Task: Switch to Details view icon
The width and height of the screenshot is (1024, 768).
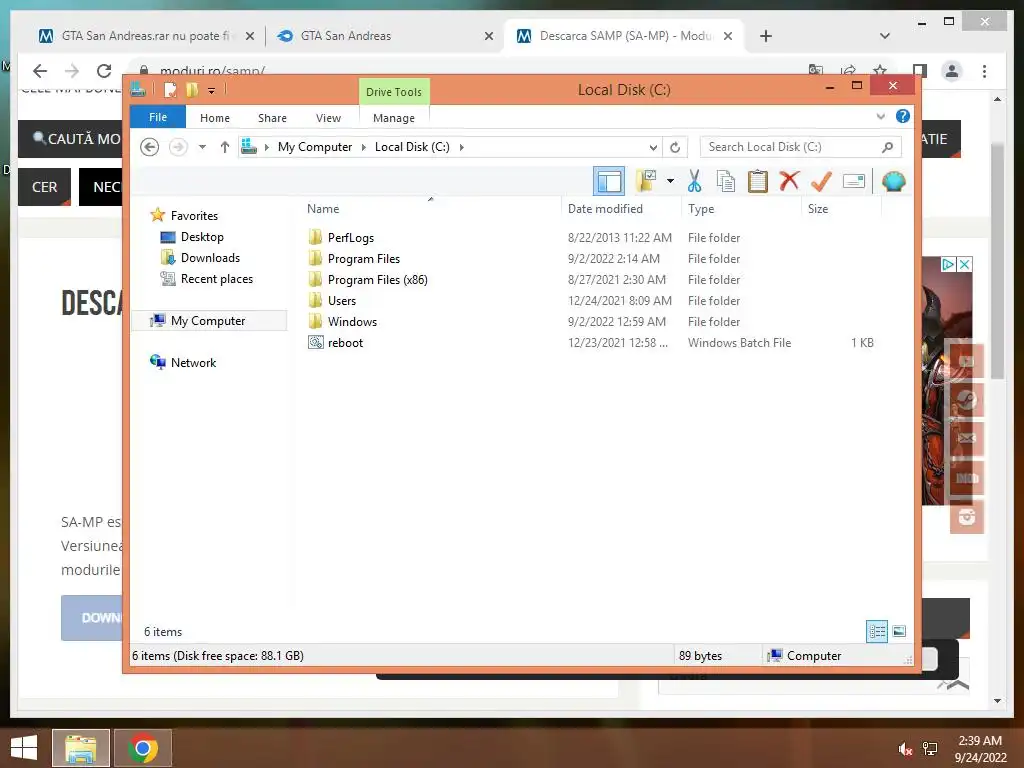Action: point(877,632)
